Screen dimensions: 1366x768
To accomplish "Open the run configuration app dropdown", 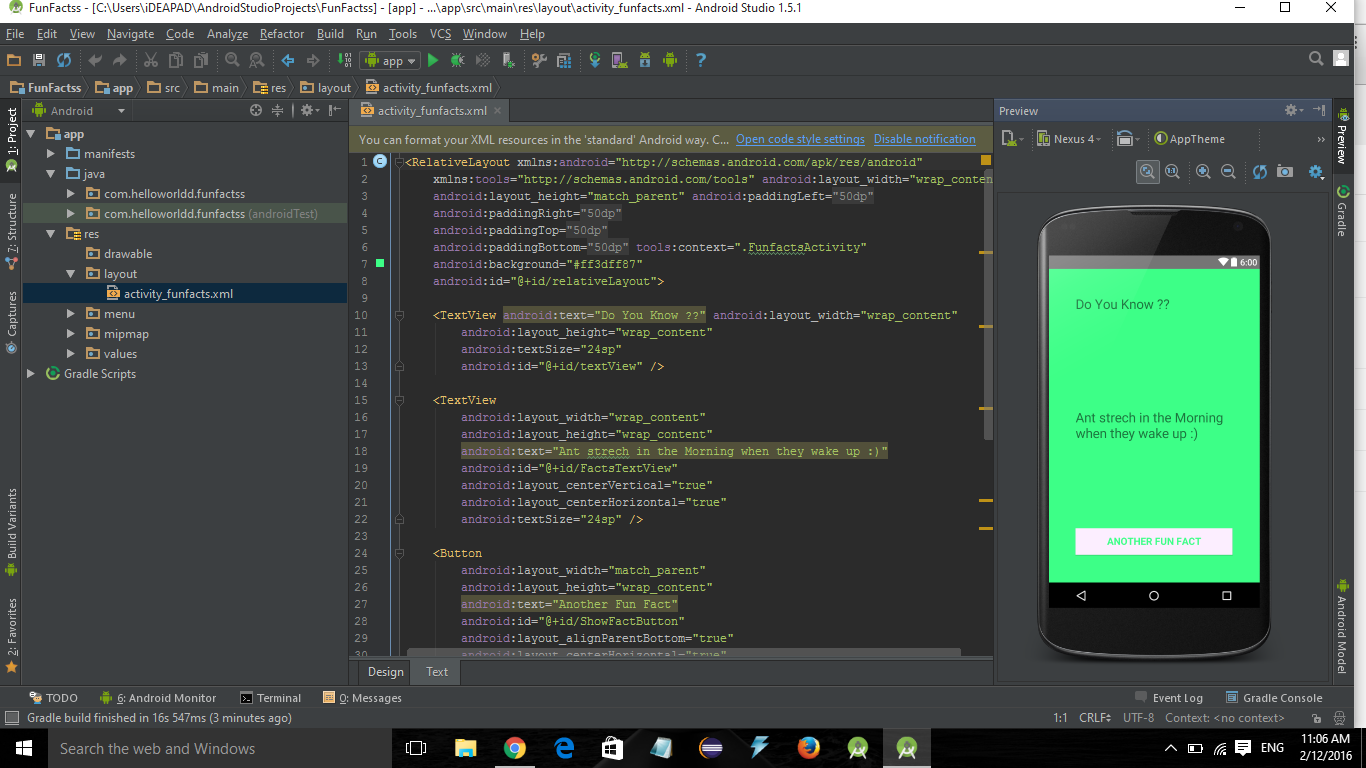I will coord(390,61).
